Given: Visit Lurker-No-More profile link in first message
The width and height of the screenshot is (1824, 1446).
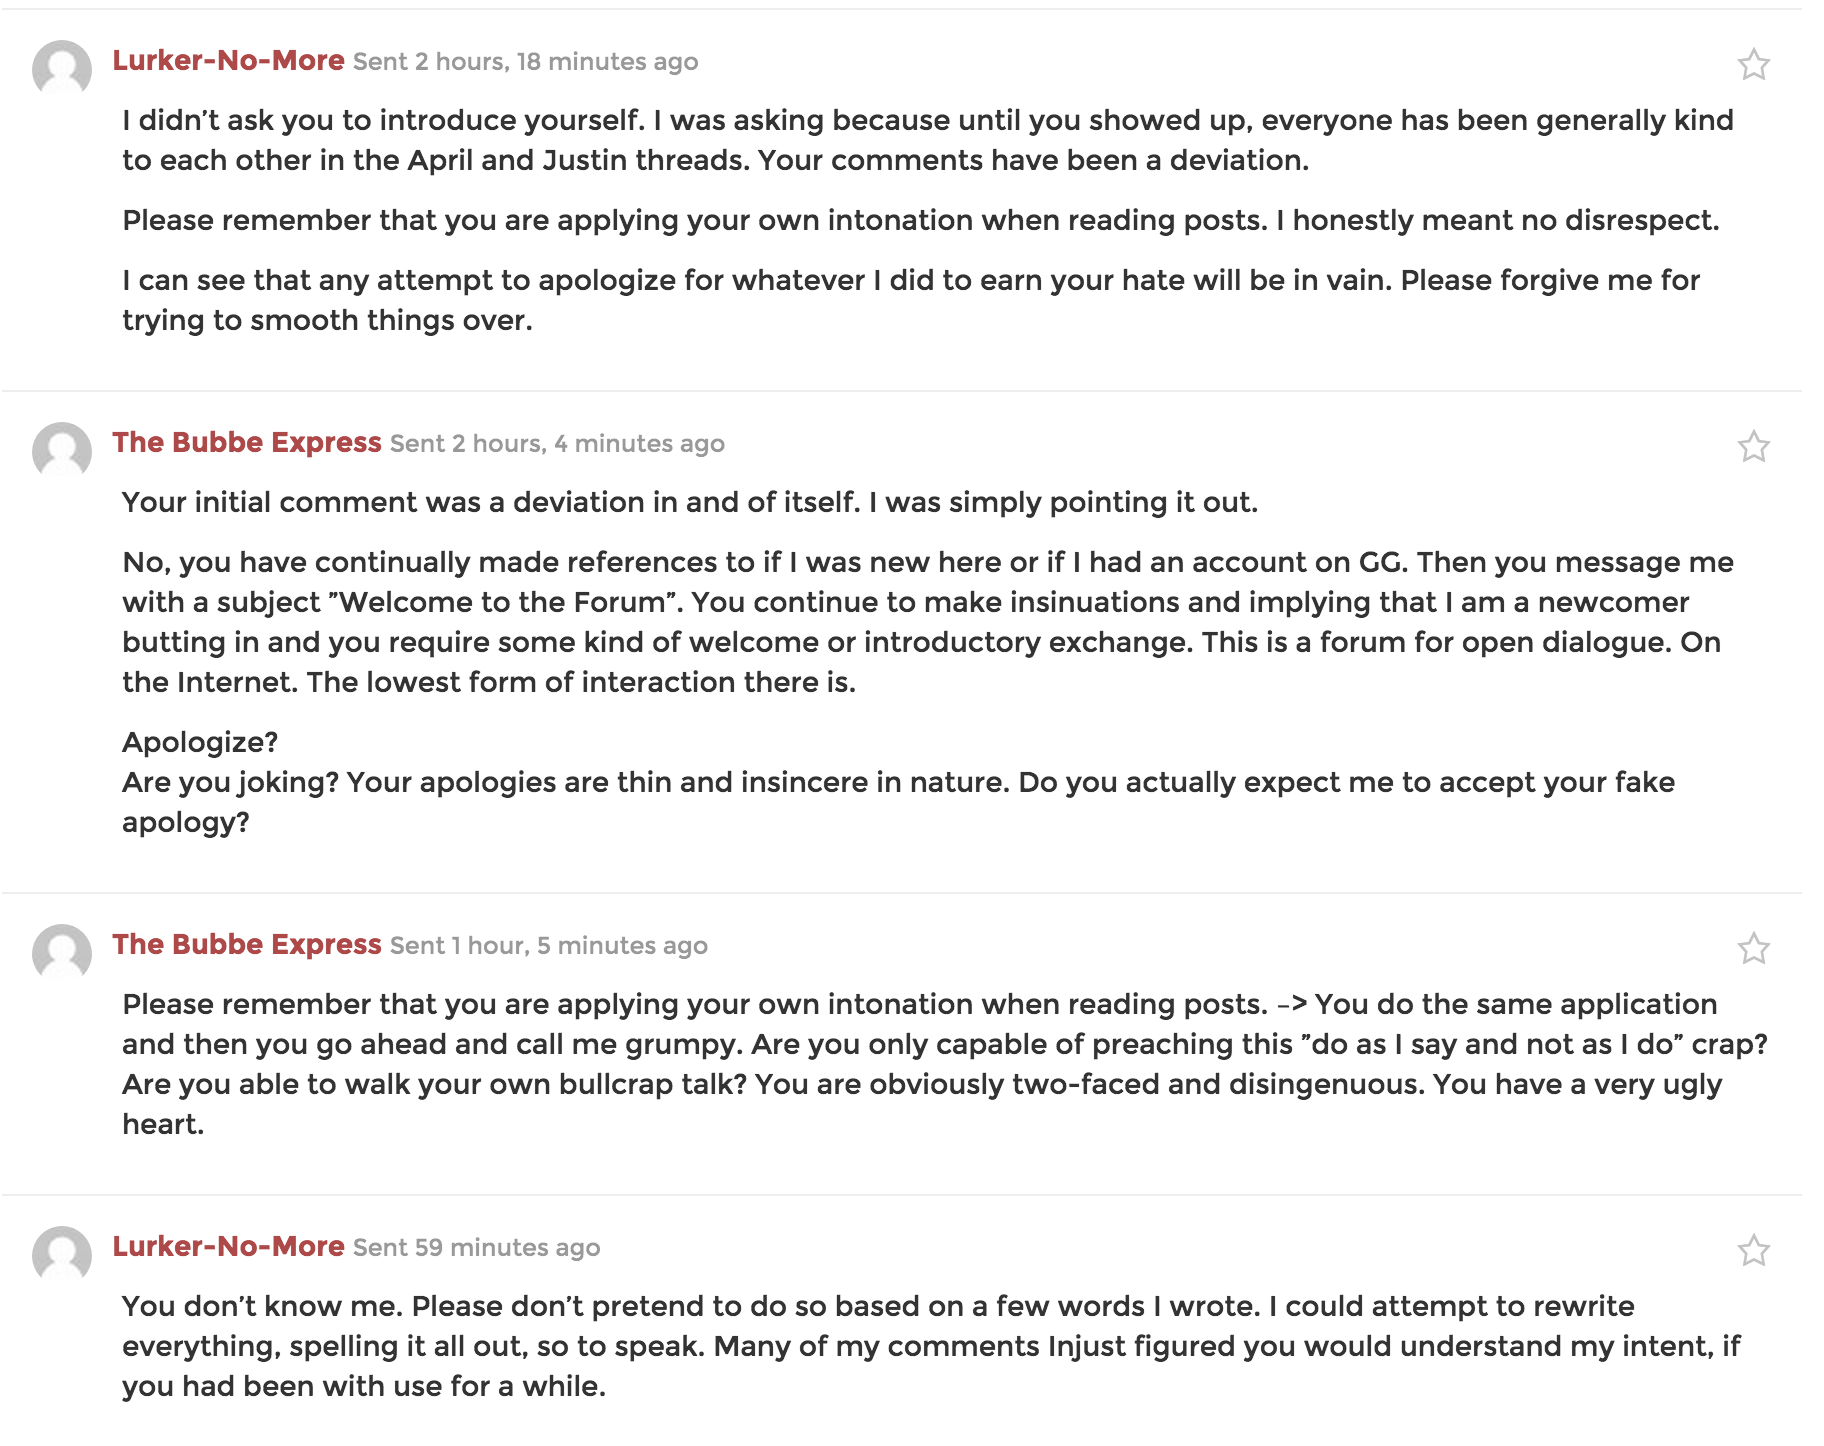Looking at the screenshot, I should pos(228,61).
